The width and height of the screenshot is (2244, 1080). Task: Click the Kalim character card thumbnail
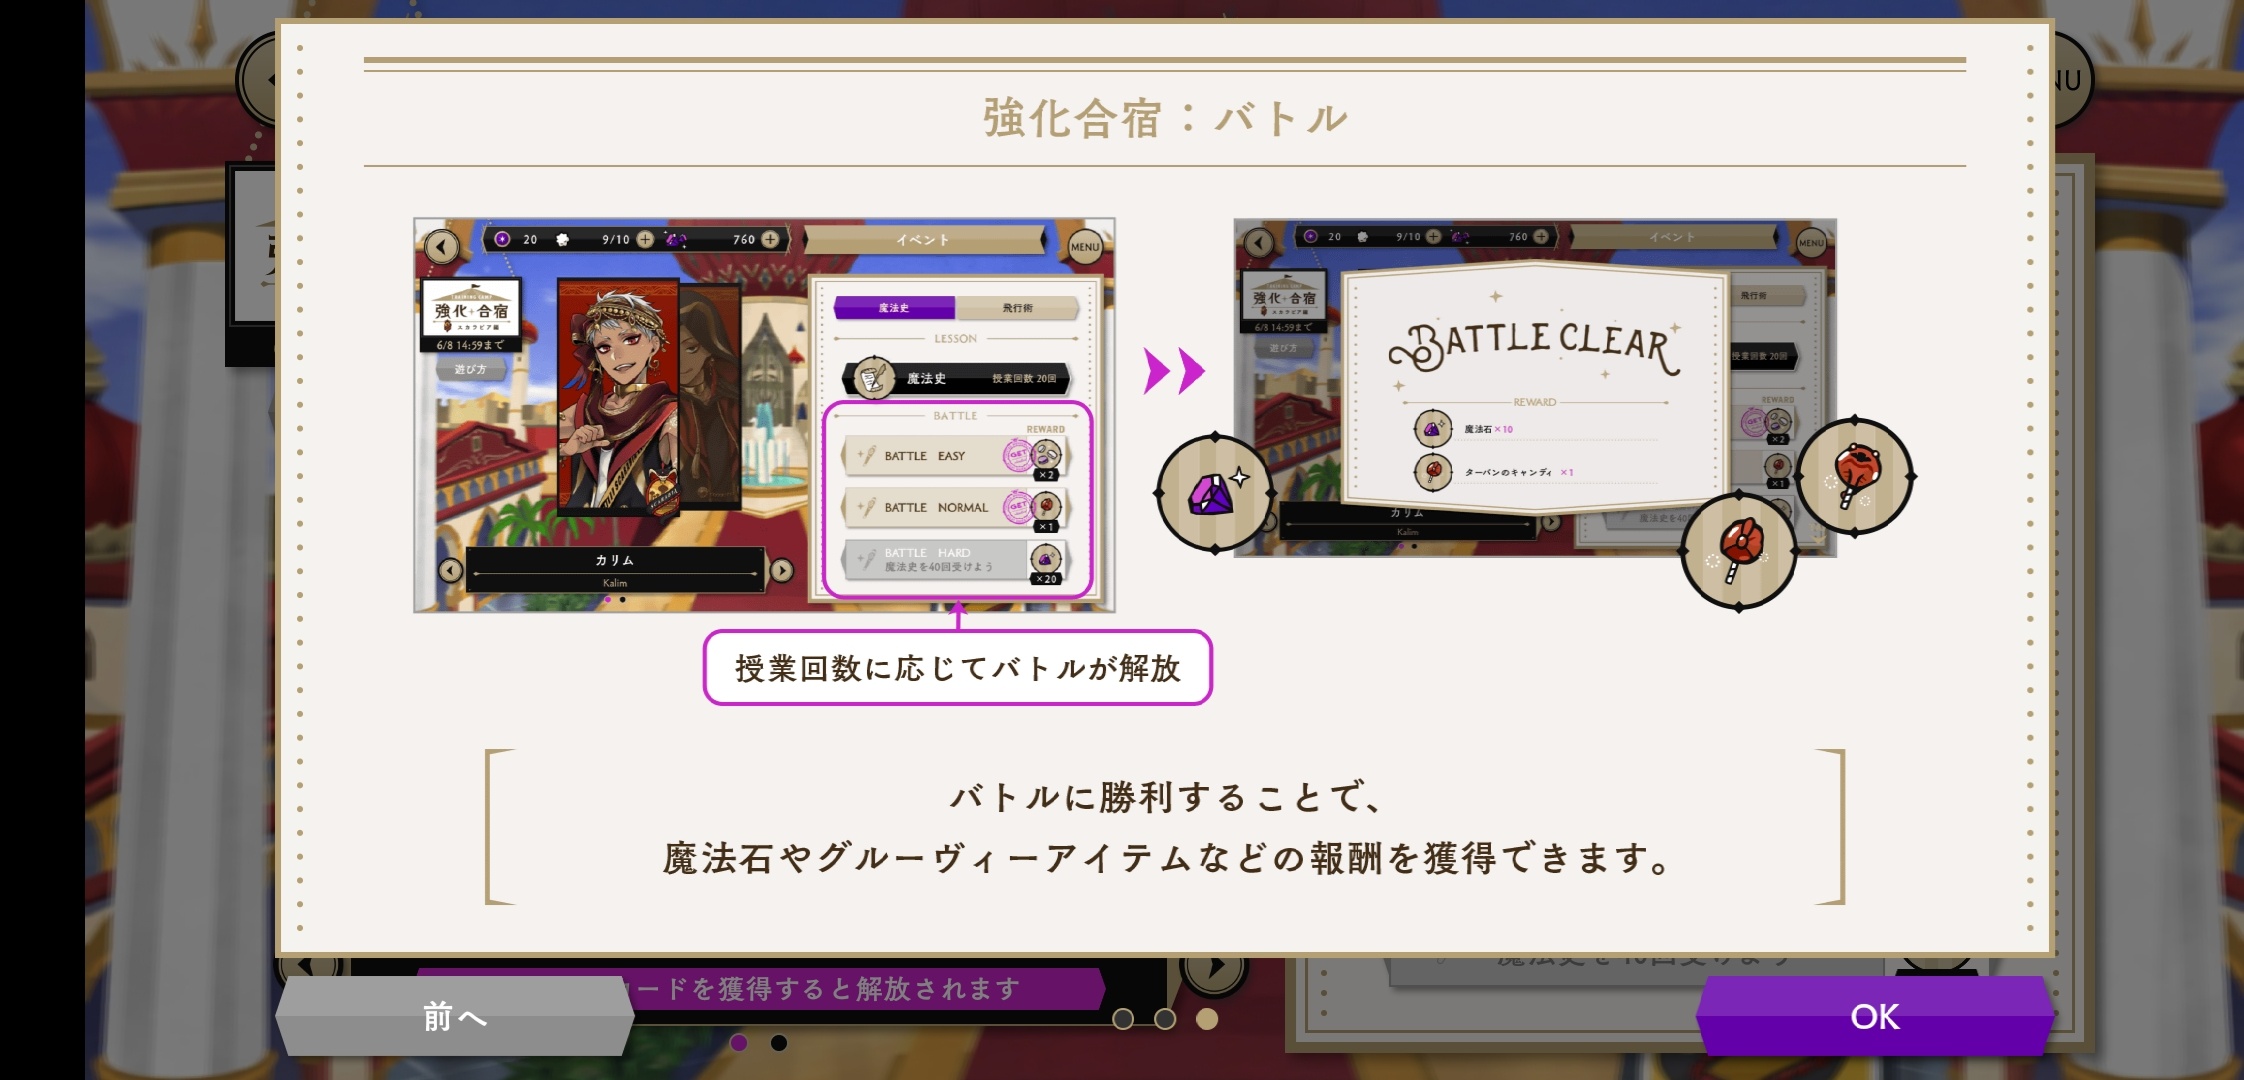pos(618,396)
